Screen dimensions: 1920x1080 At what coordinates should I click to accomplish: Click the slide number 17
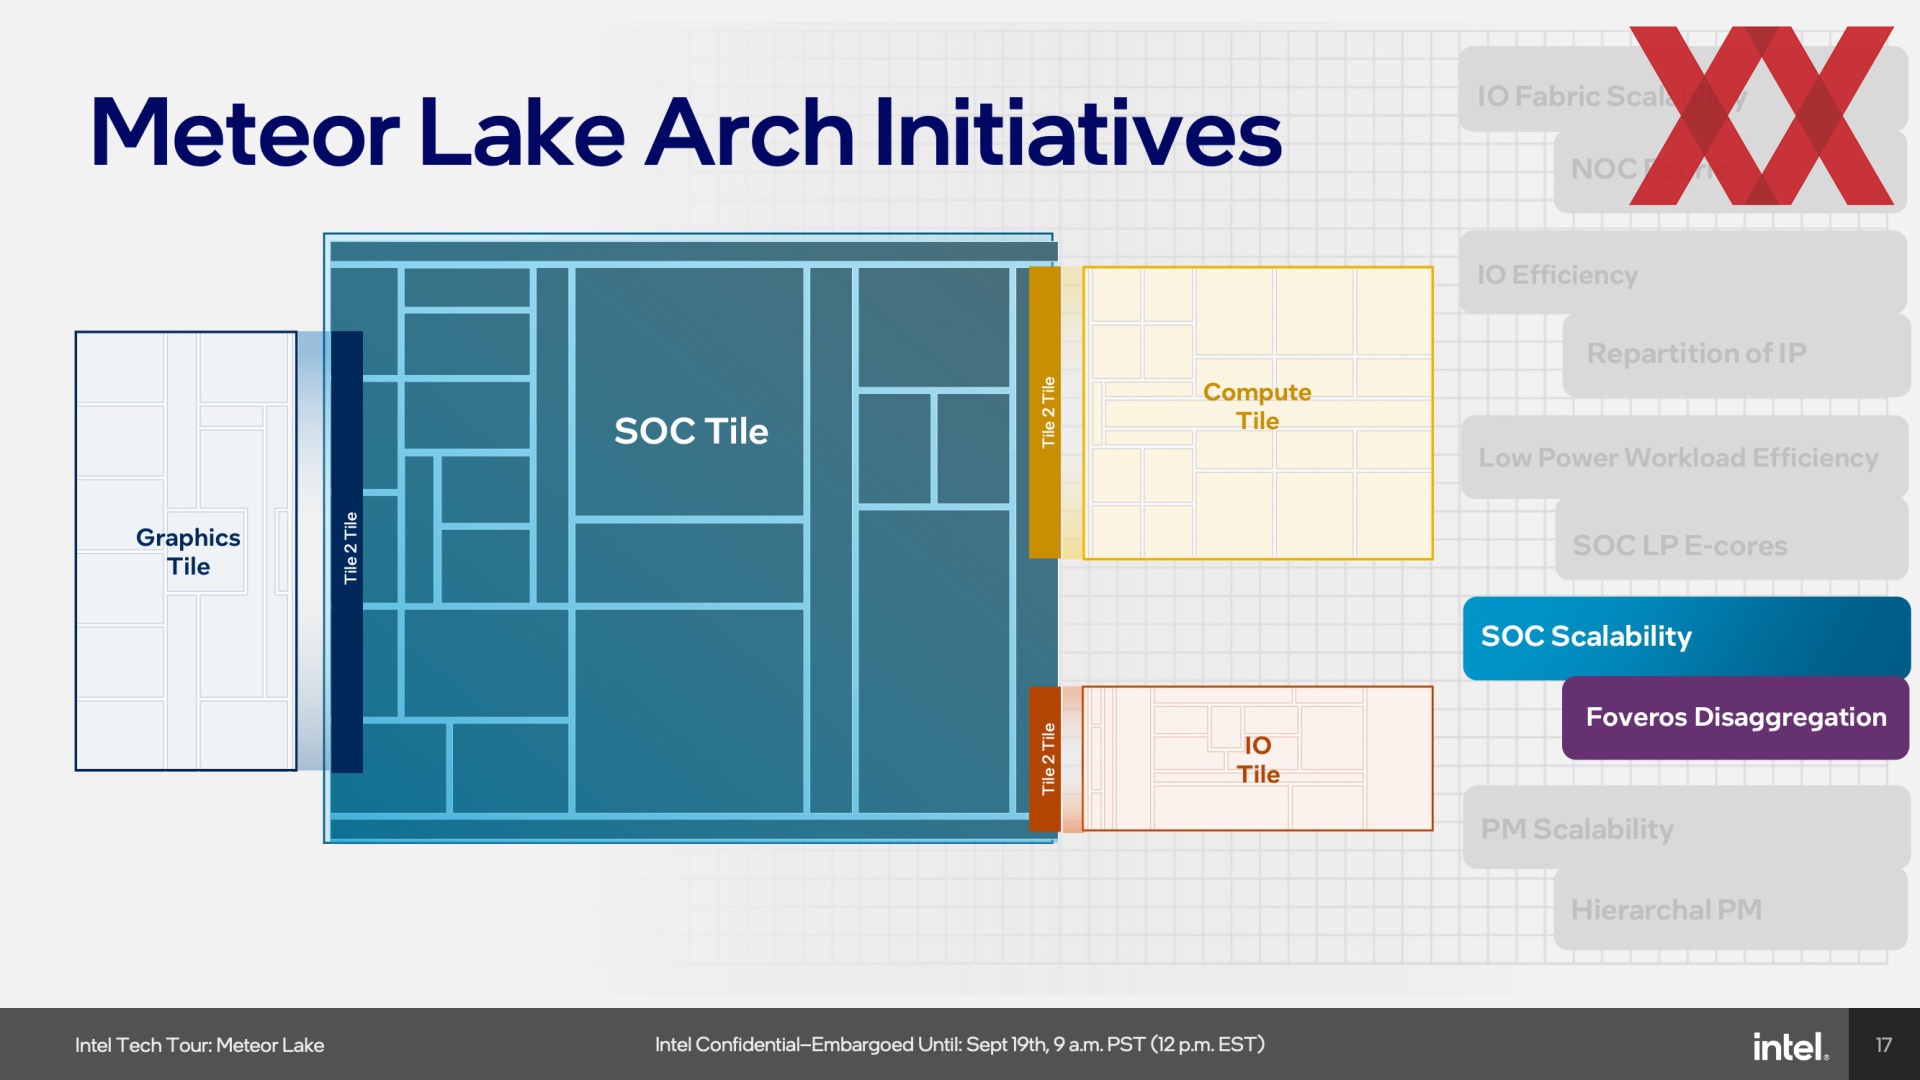(x=1884, y=1045)
